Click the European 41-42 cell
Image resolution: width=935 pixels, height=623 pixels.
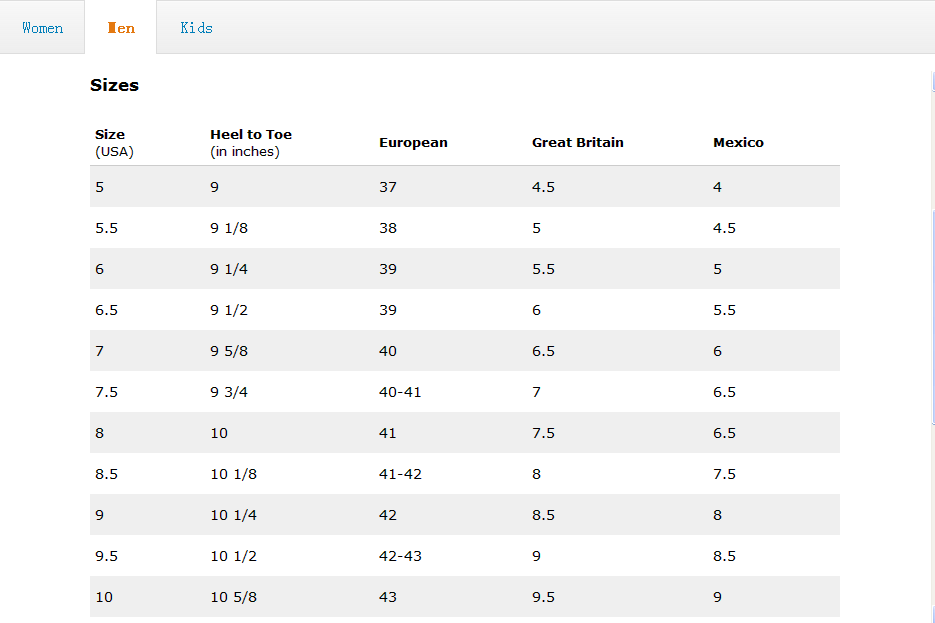[400, 474]
